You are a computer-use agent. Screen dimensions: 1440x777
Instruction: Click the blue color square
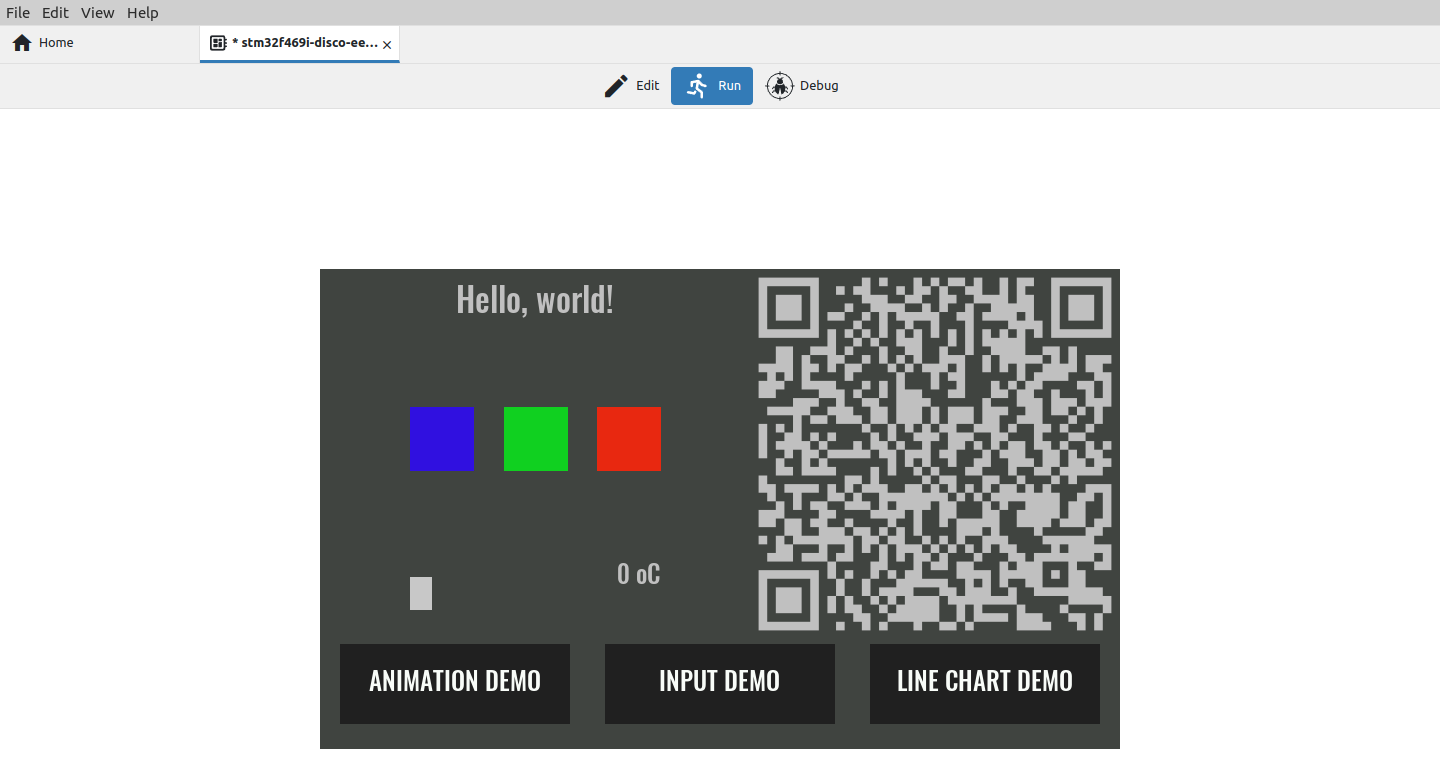tap(442, 439)
